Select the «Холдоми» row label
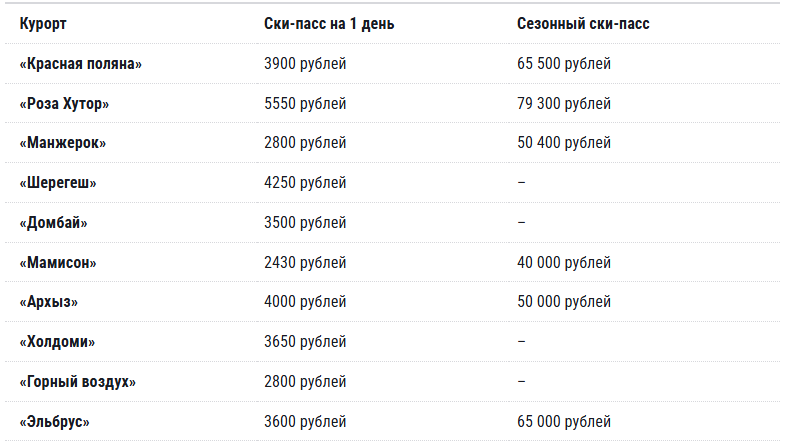 (x=57, y=342)
